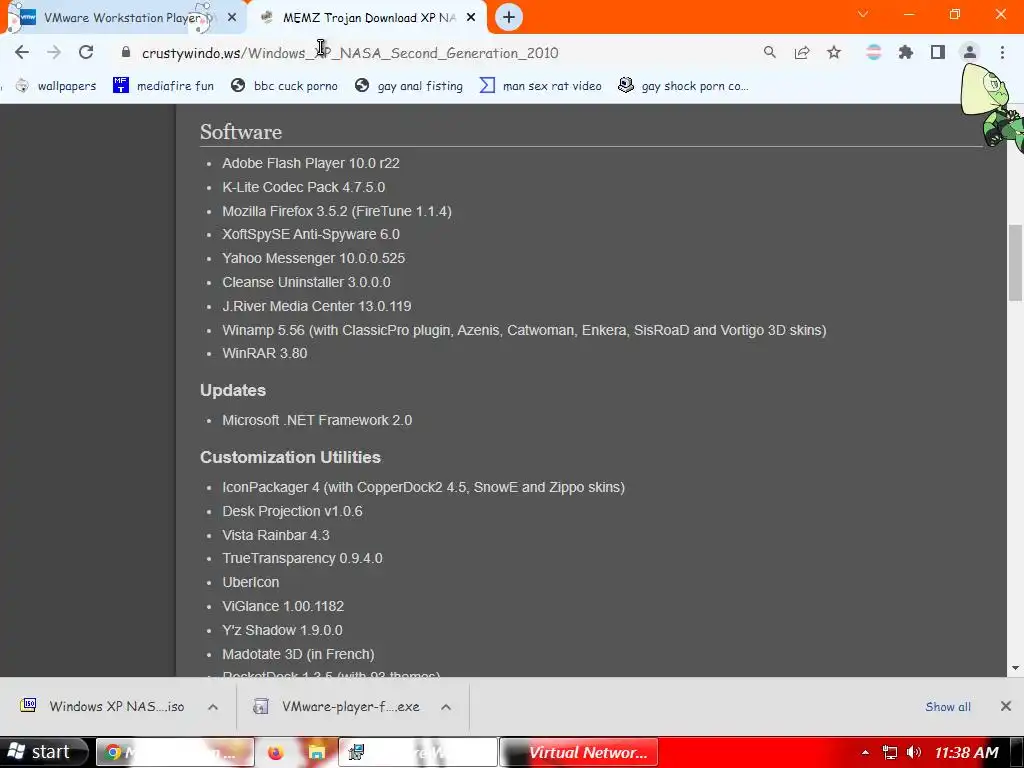Close the VMware Workstation Player tab
The image size is (1024, 768).
point(232,18)
